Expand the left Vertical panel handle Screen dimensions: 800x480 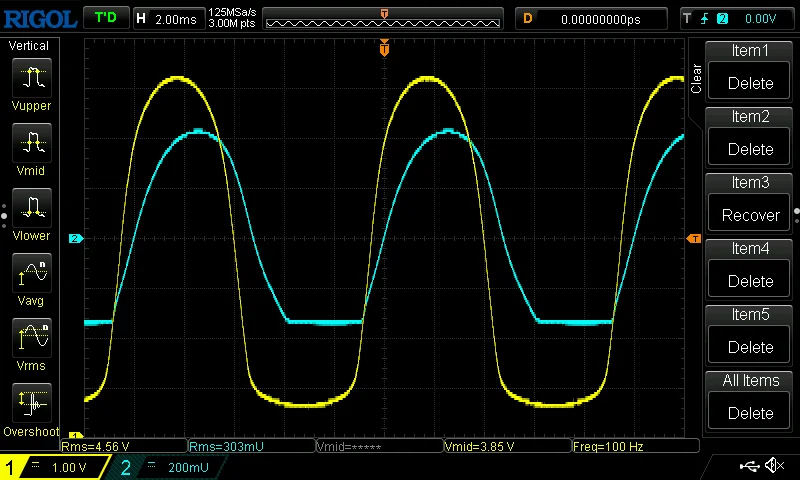4,212
